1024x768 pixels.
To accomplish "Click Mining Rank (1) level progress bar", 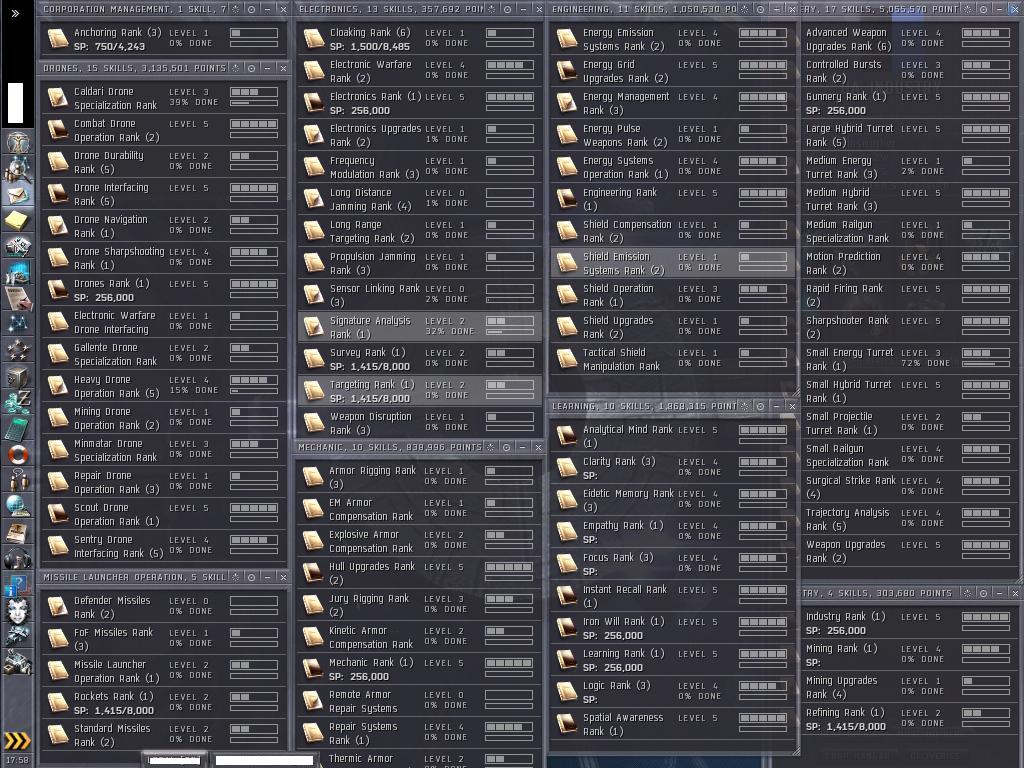I will pyautogui.click(x=986, y=650).
